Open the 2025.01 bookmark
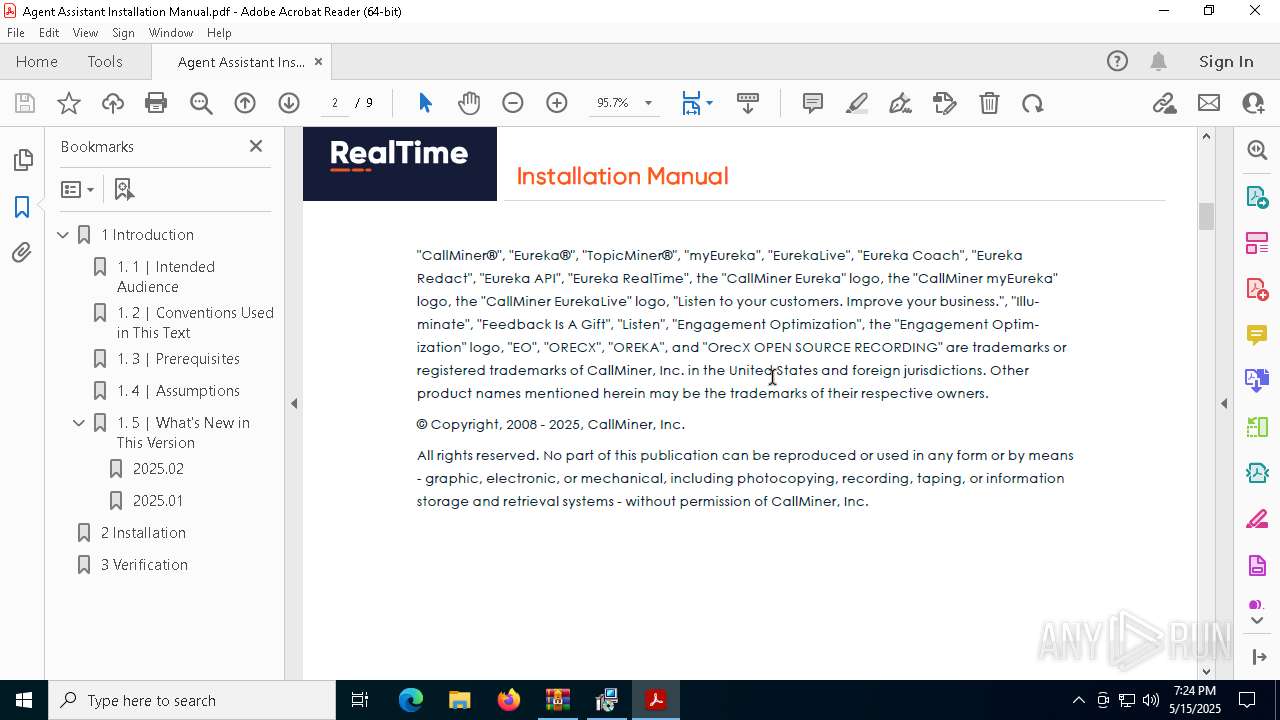Viewport: 1280px width, 720px height. point(158,501)
